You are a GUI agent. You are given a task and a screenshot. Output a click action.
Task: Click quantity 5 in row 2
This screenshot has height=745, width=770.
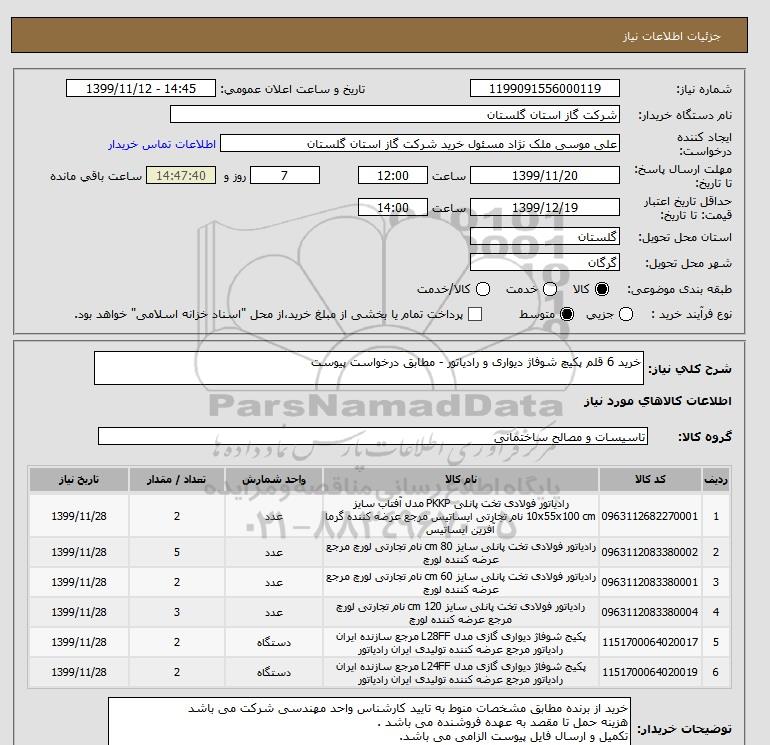(177, 552)
